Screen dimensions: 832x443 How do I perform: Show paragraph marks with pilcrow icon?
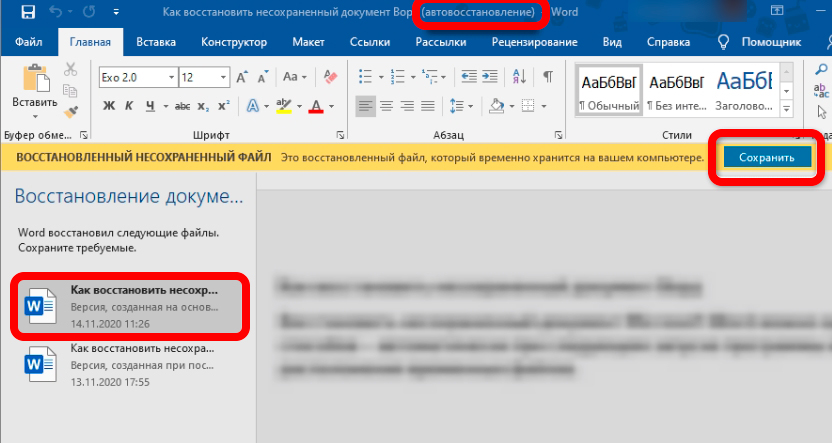click(x=548, y=77)
